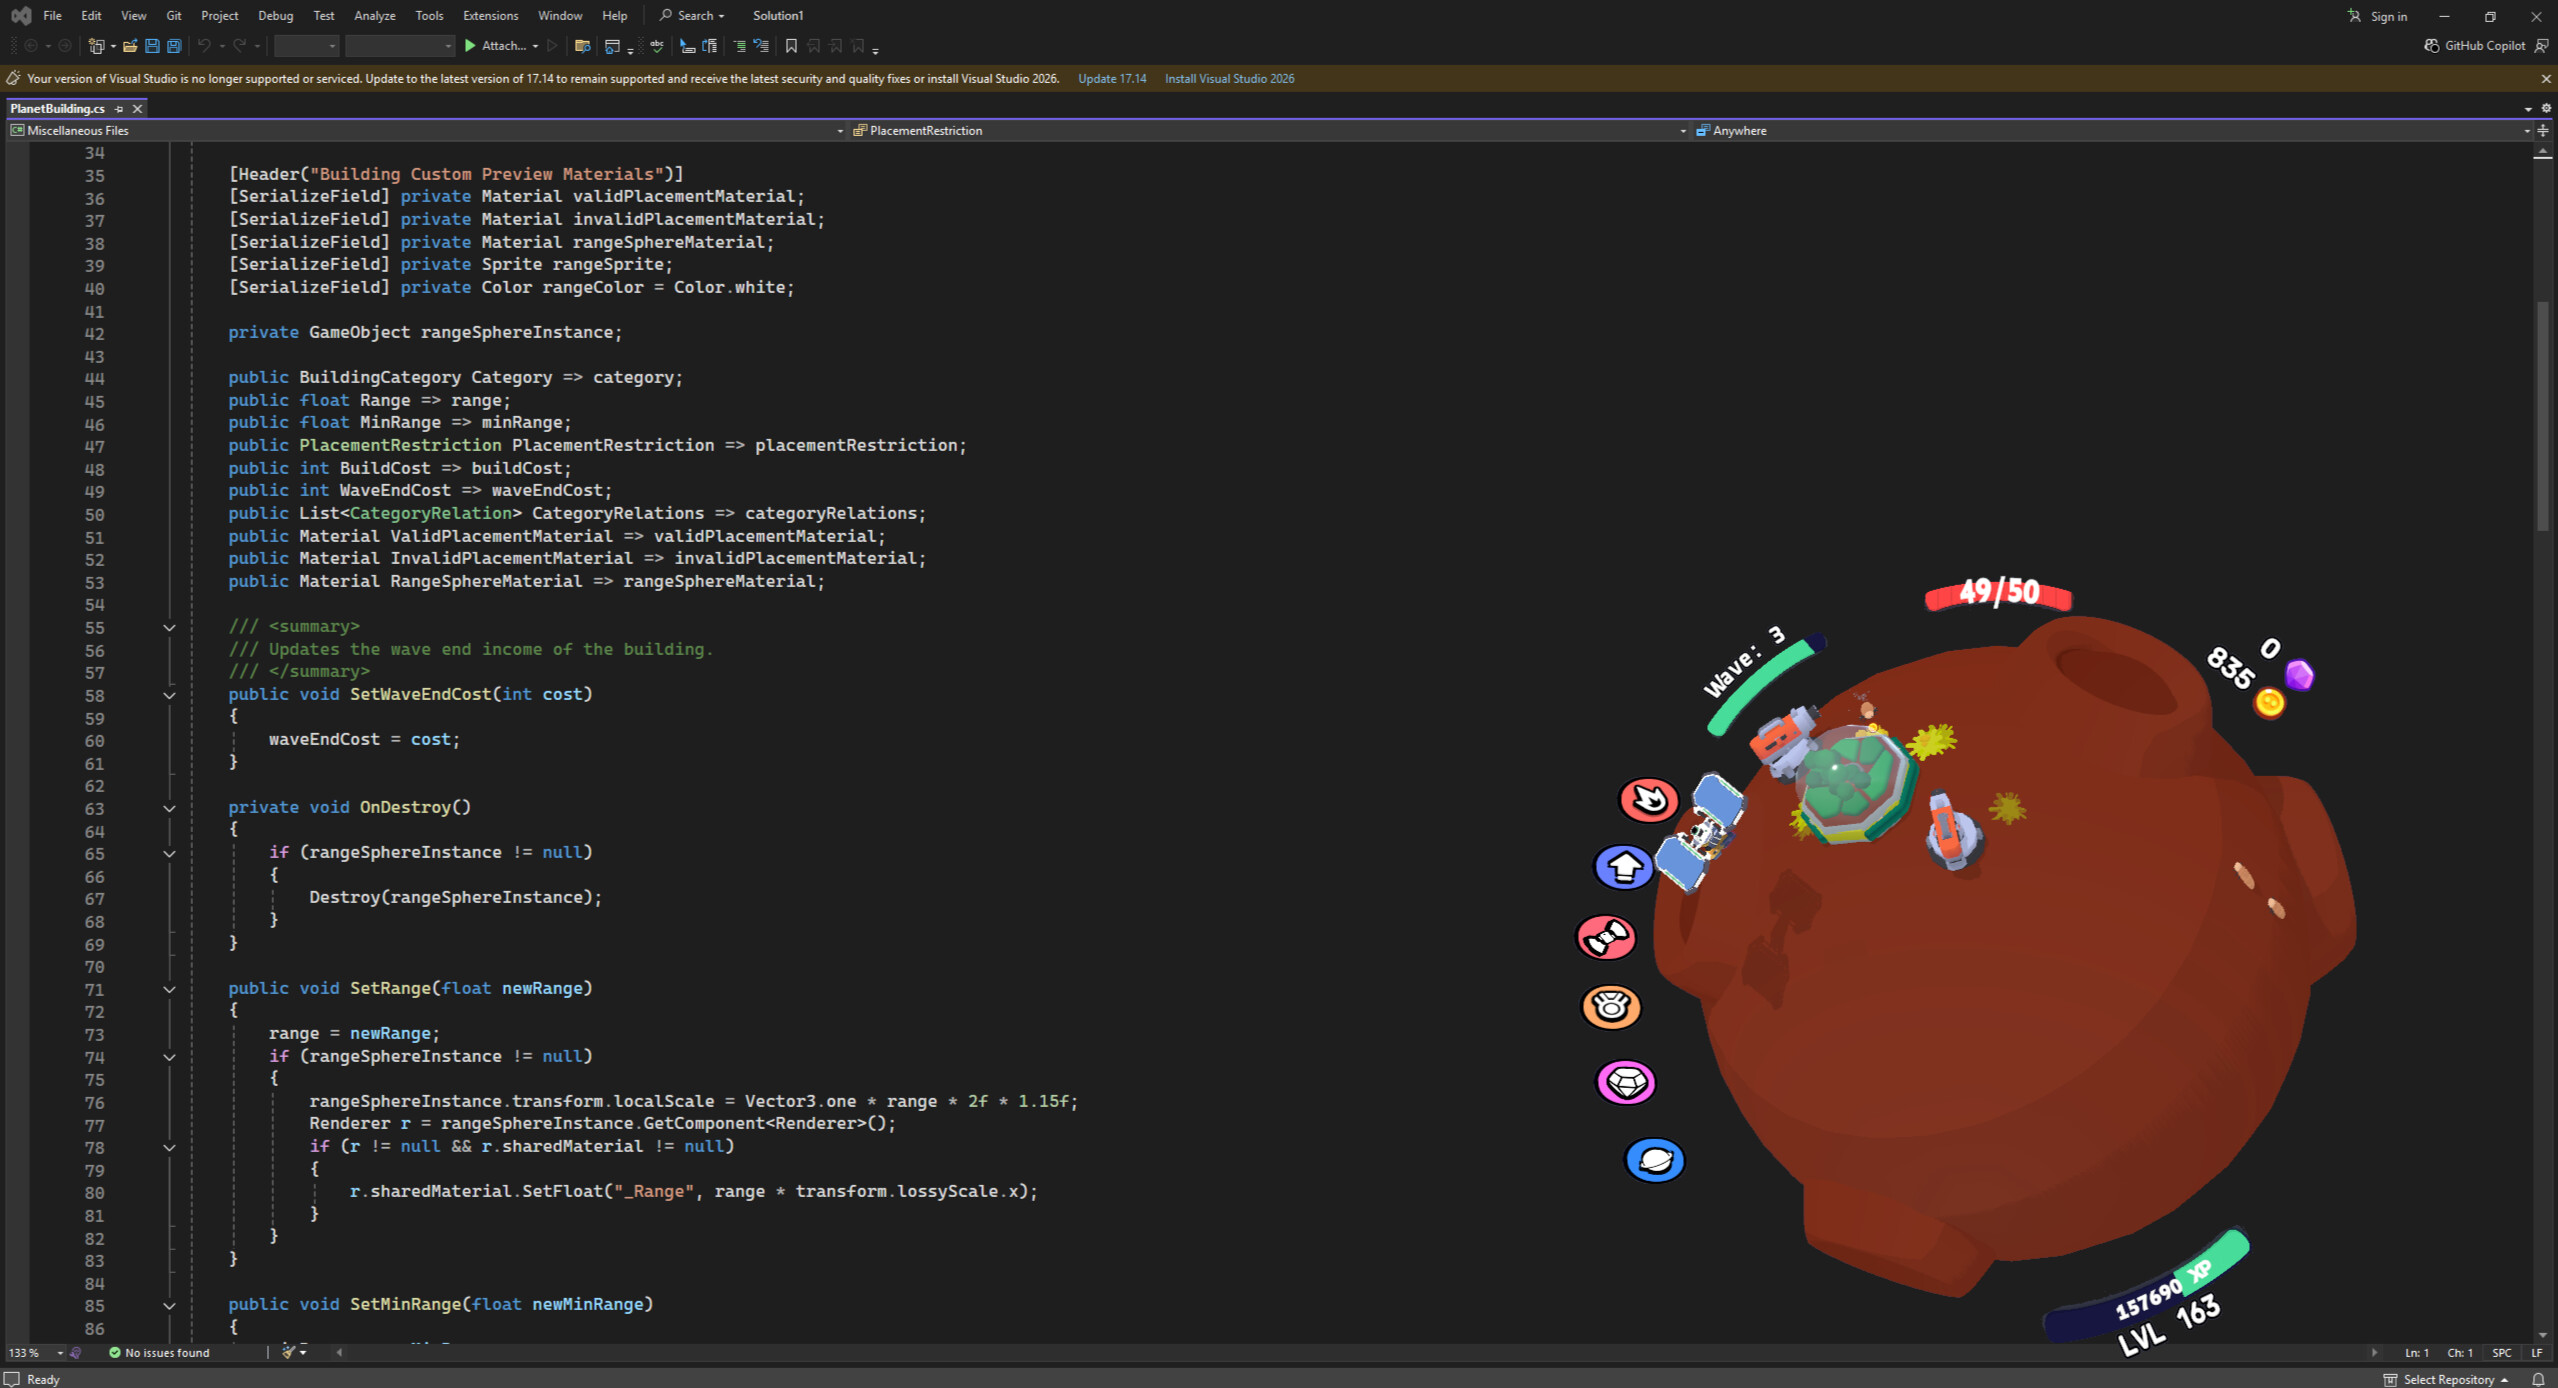Open the Analyze menu

pos(375,16)
